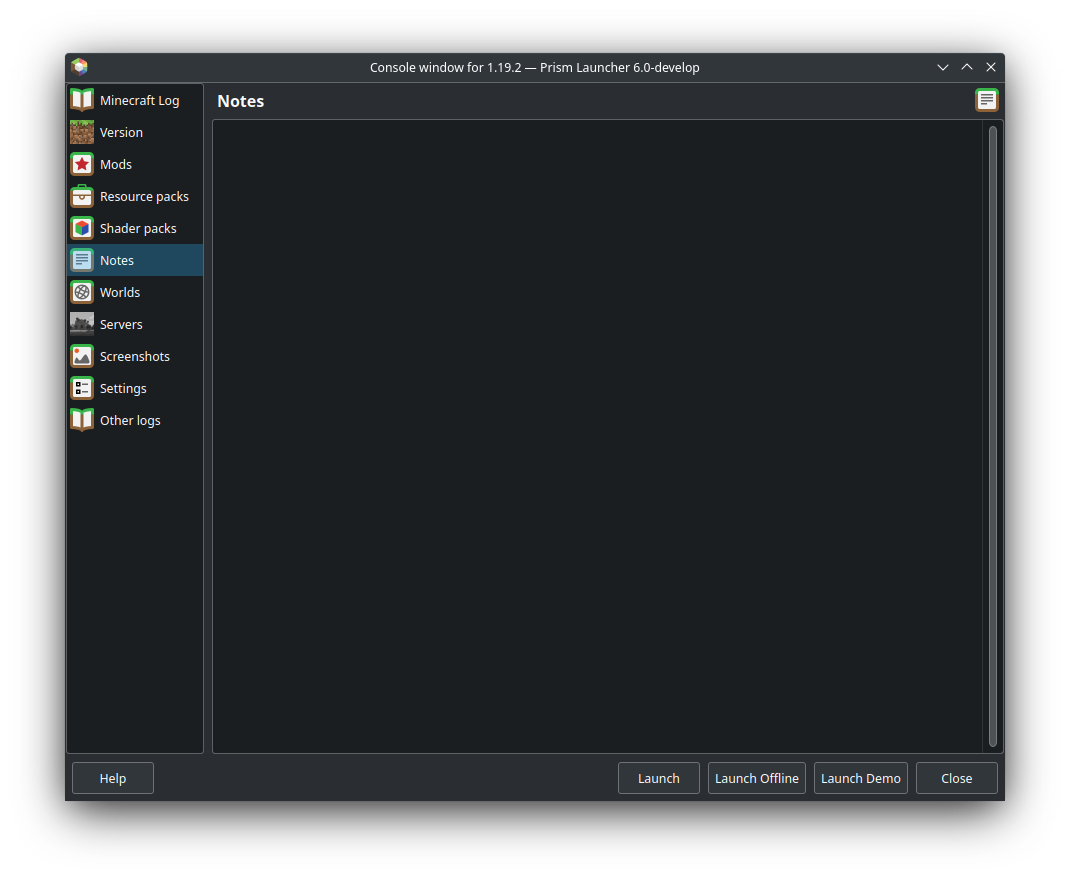
Task: Open the Worlds page
Action: 135,293
